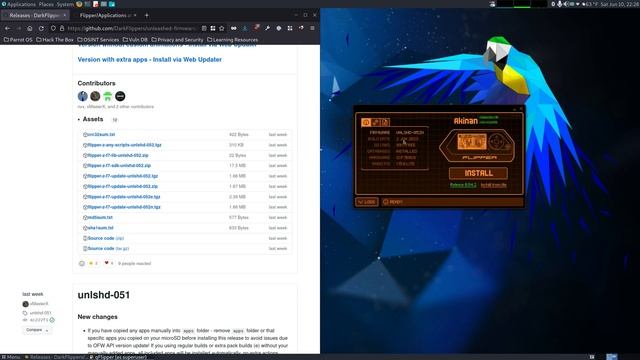Focus qFlipper window from bottom taskbar
This screenshot has height=360, width=640.
tap(118, 357)
